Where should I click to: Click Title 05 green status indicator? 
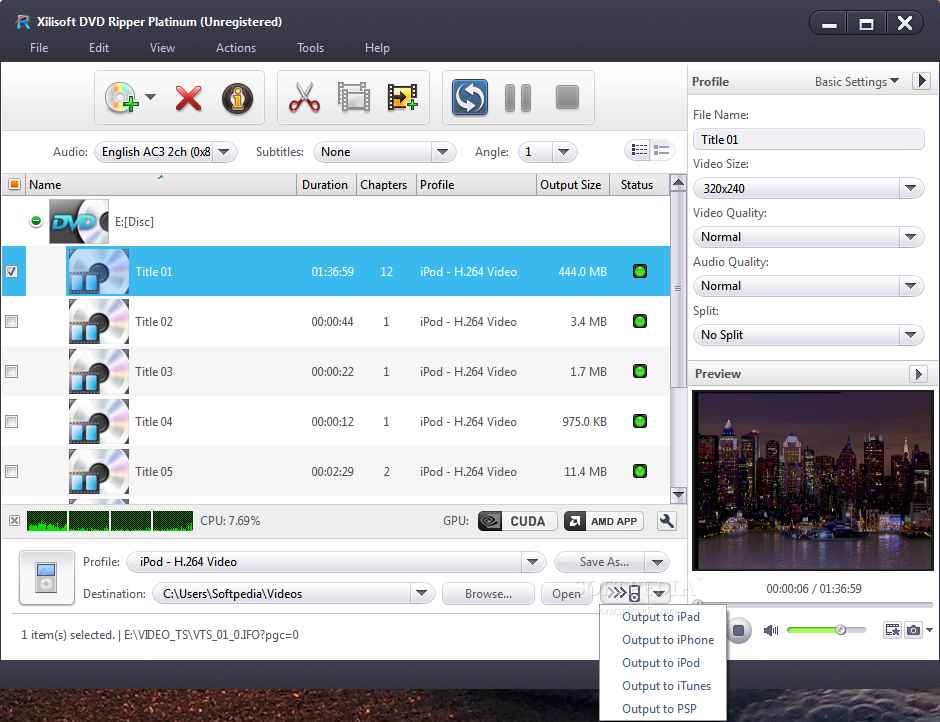pos(640,471)
